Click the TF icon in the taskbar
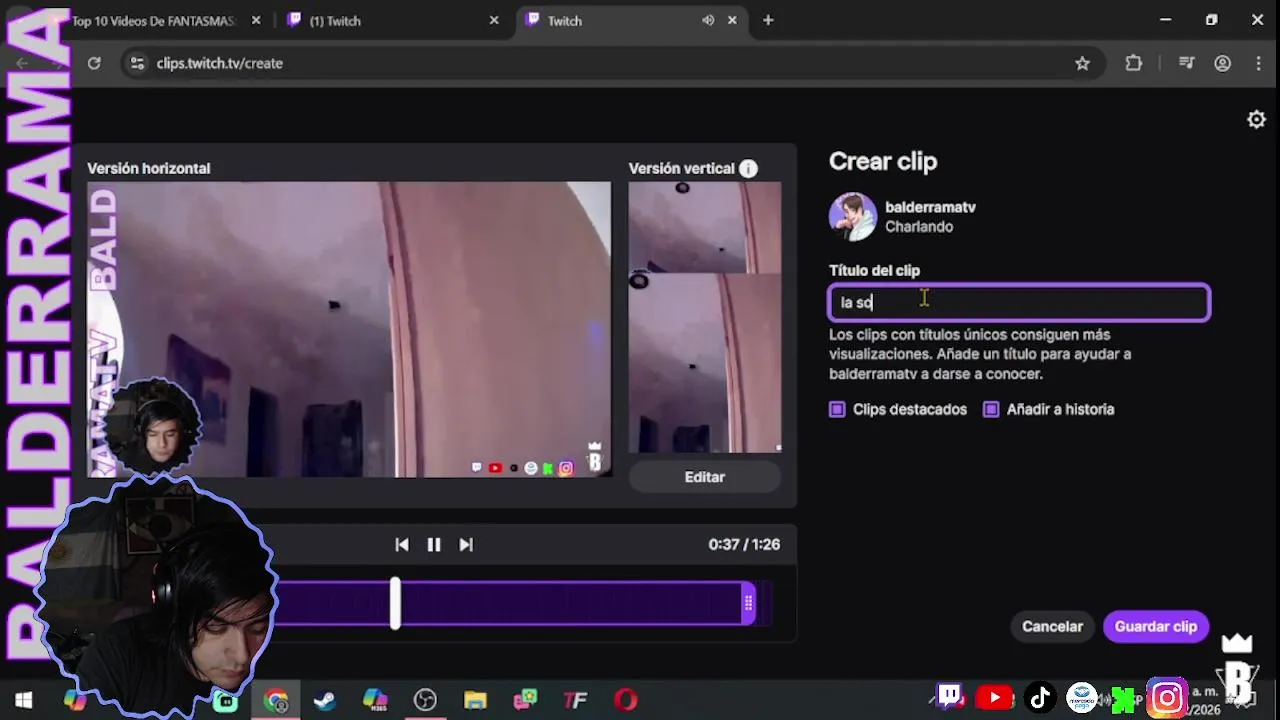The width and height of the screenshot is (1280, 720). [x=575, y=700]
